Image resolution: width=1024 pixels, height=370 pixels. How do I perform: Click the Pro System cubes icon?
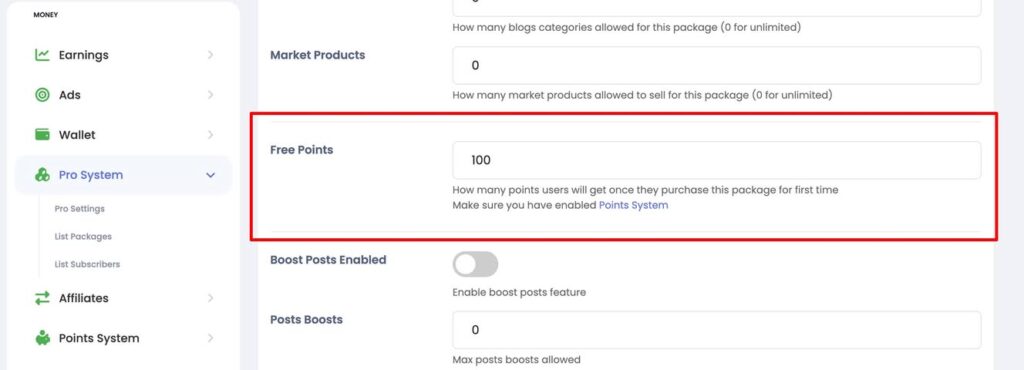click(42, 175)
